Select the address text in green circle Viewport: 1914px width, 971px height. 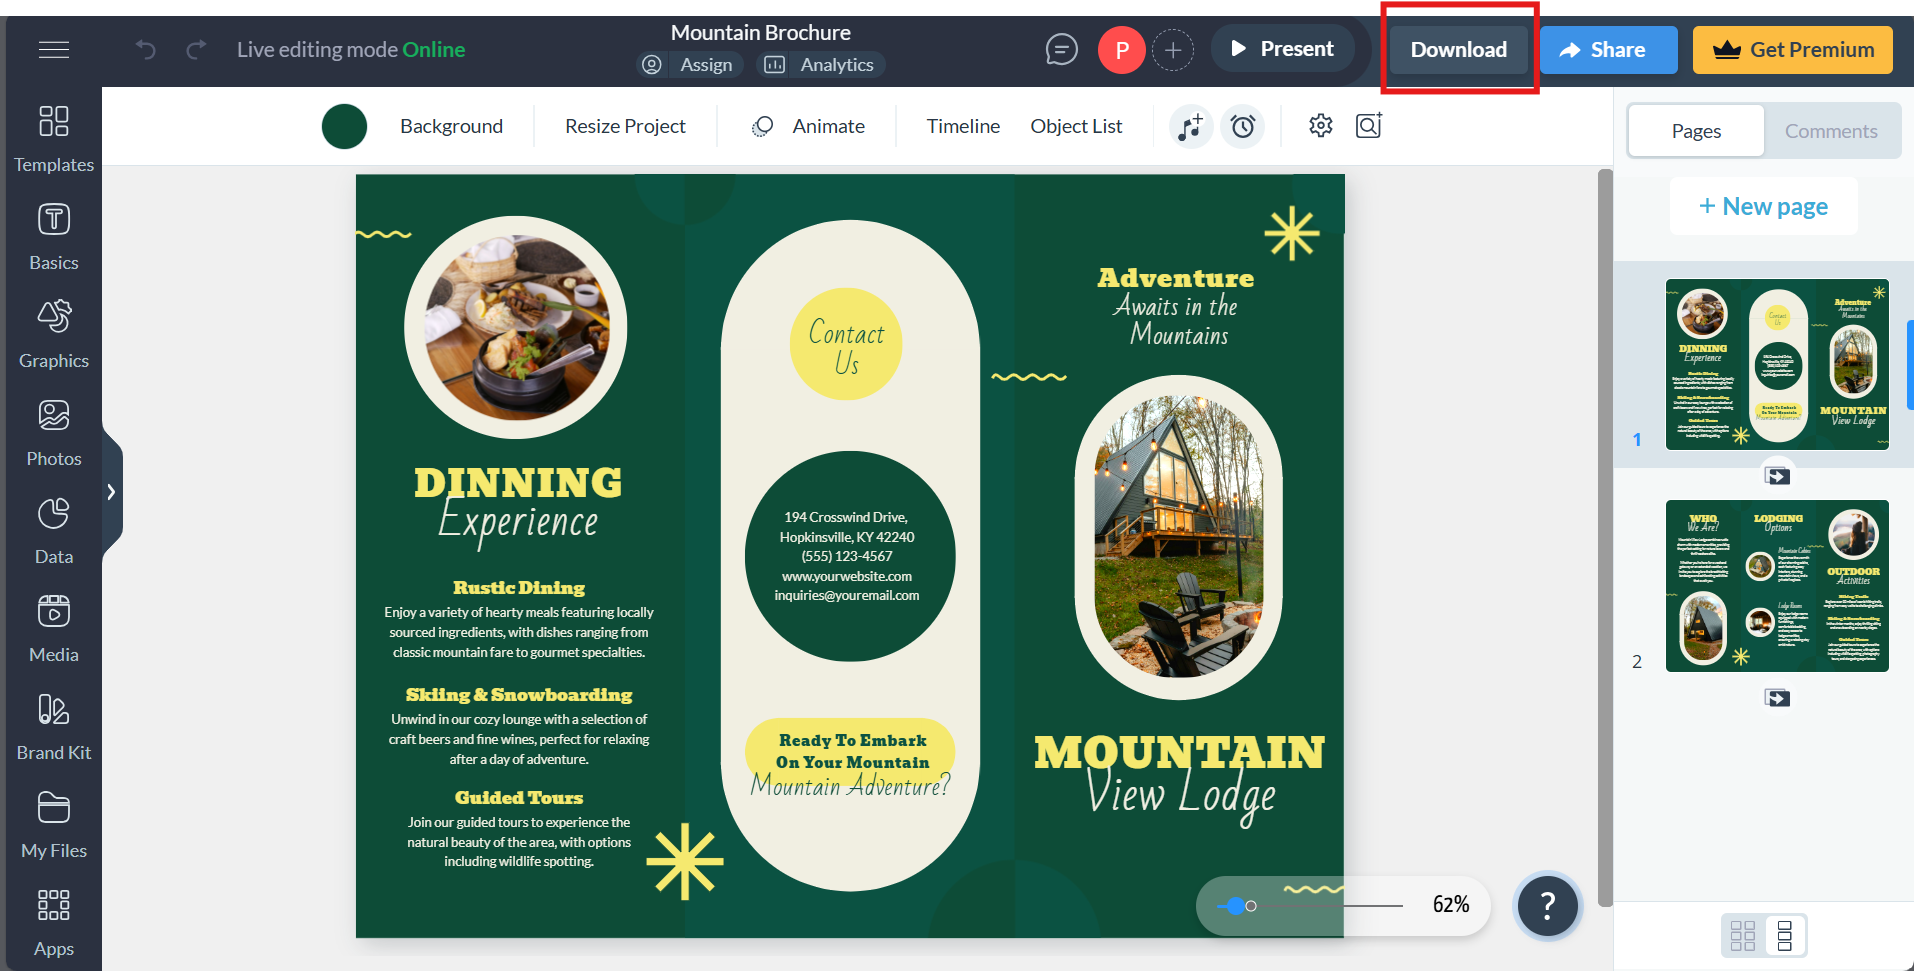(846, 556)
